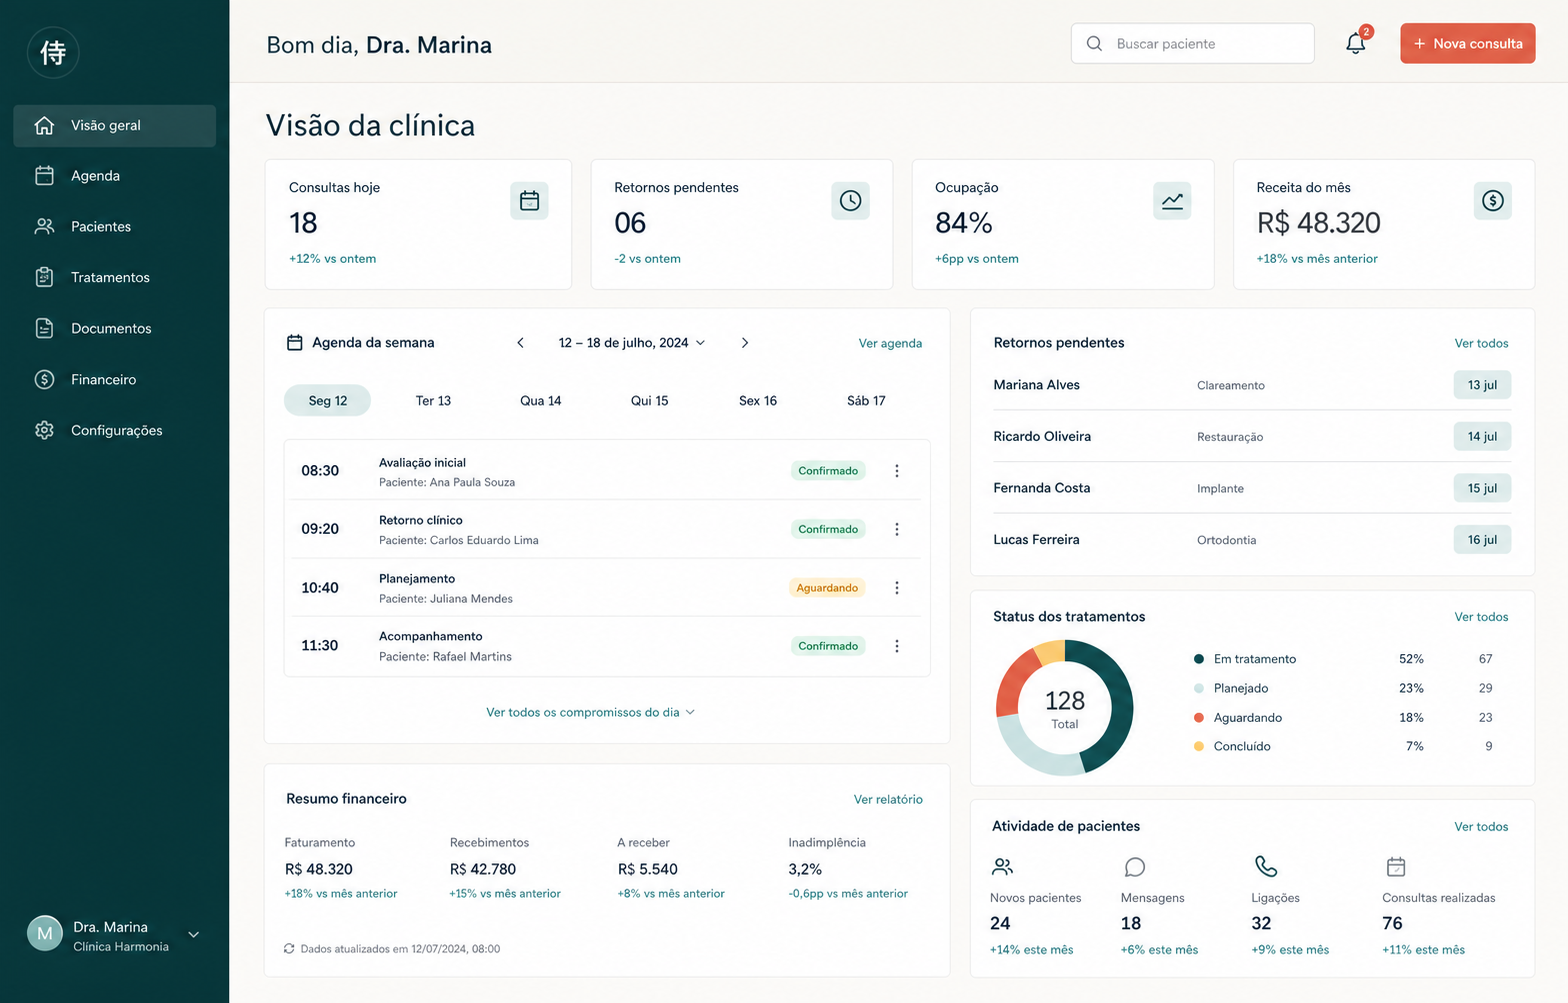Click the Em tratamento legend color dot
Screen dimensions: 1568x1003
point(1199,659)
